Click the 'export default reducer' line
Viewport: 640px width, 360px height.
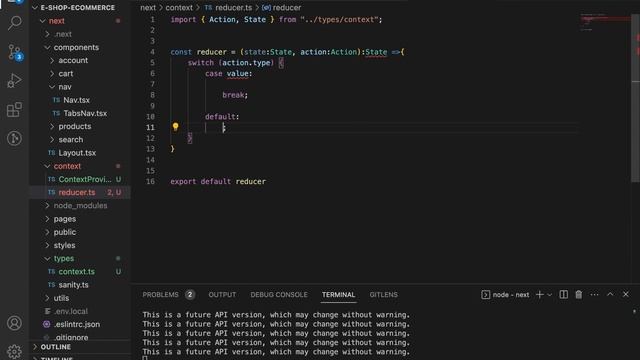(x=218, y=181)
